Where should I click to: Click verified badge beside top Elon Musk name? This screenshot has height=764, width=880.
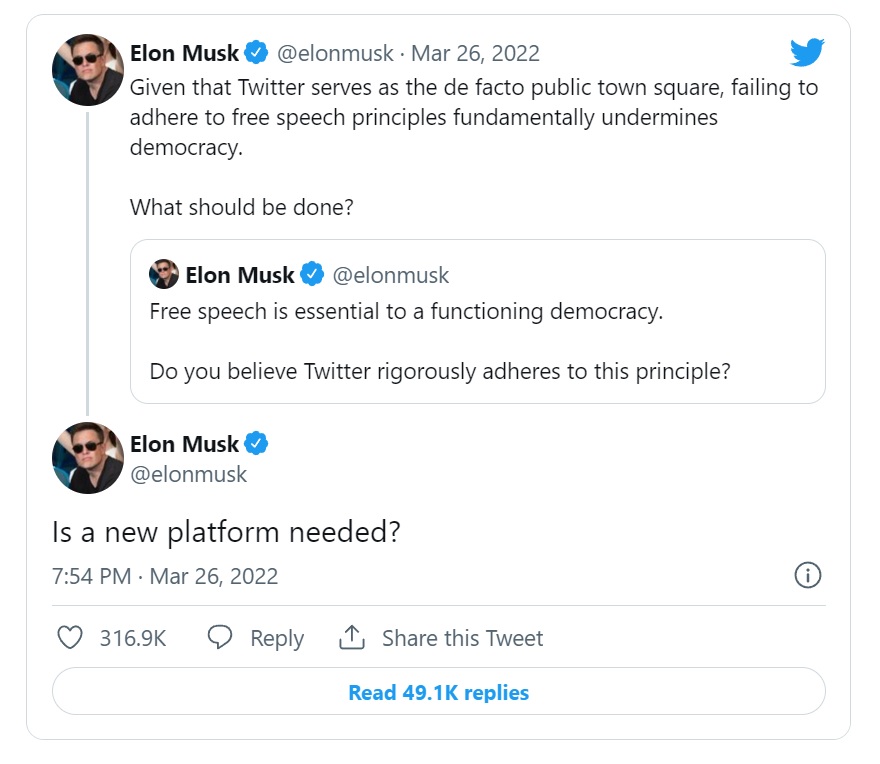258,52
